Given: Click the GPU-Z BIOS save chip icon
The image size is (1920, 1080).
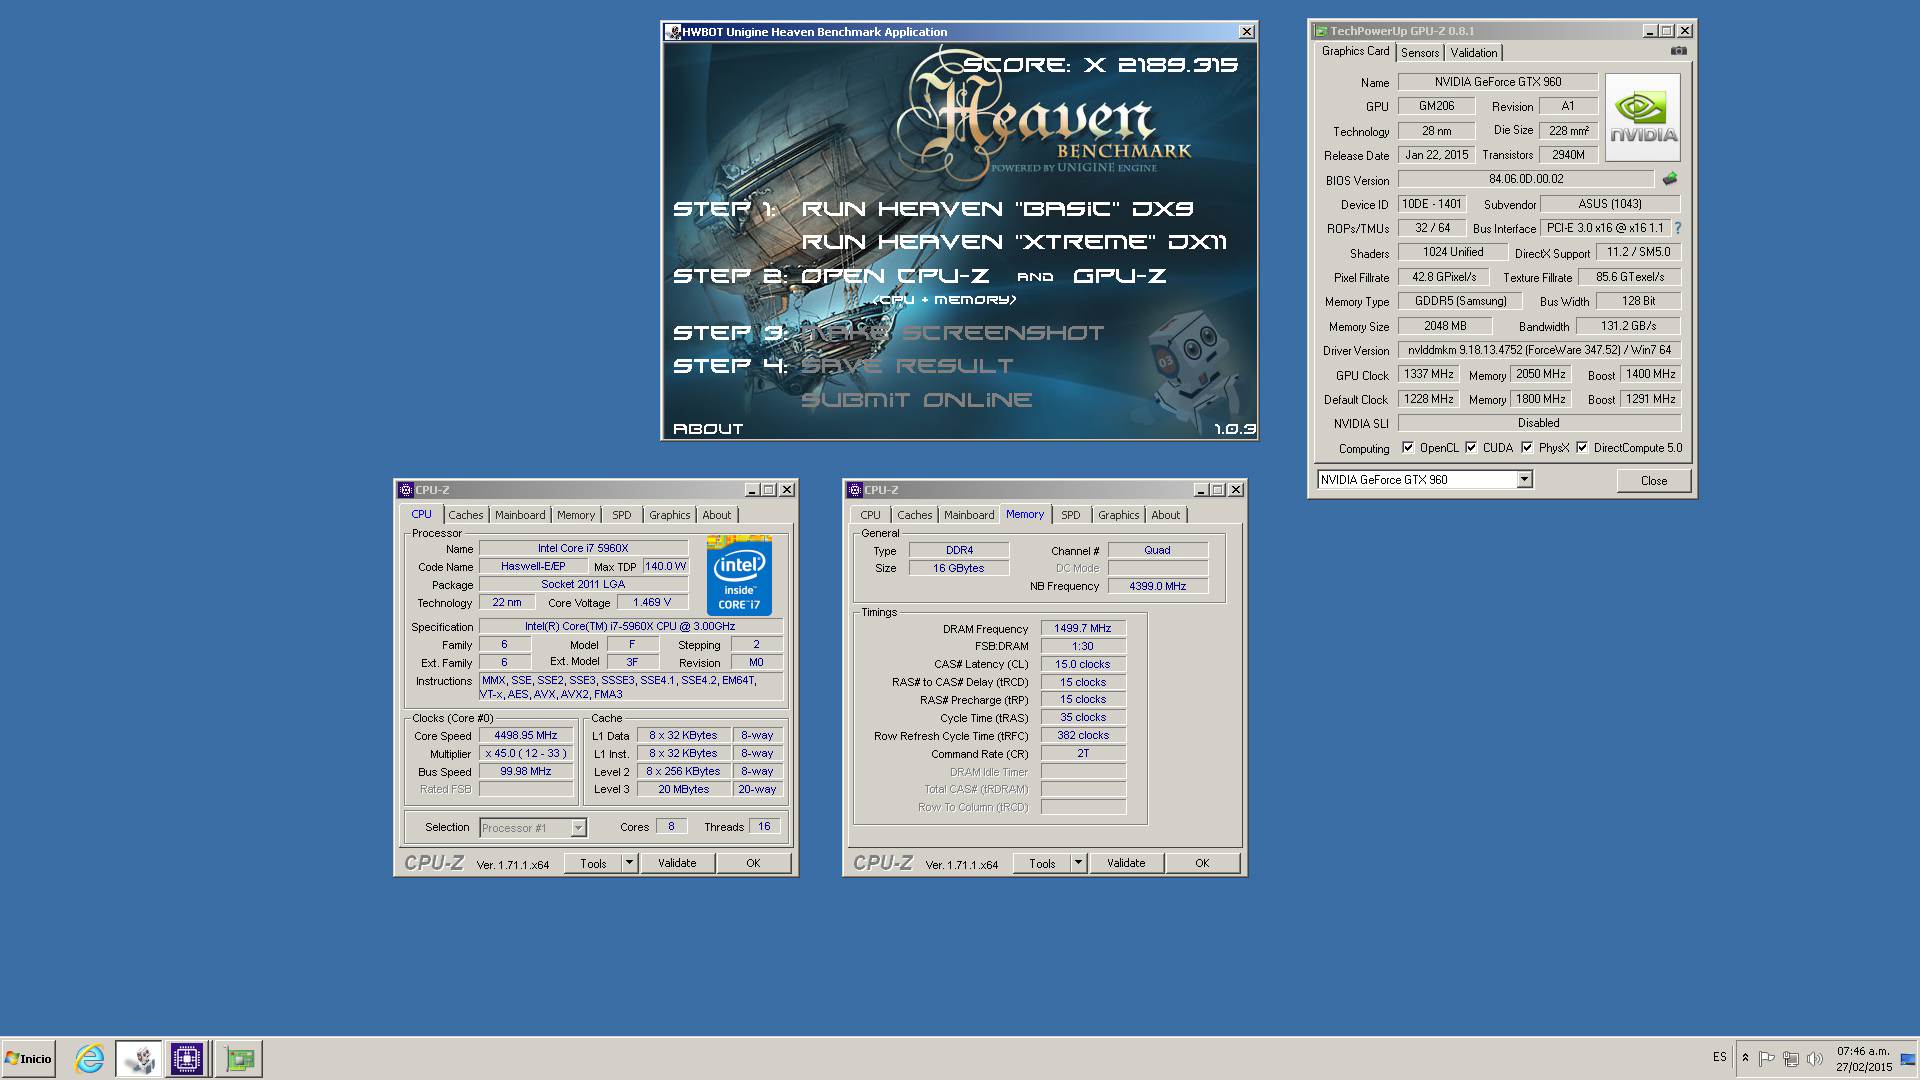Looking at the screenshot, I should (x=1669, y=179).
